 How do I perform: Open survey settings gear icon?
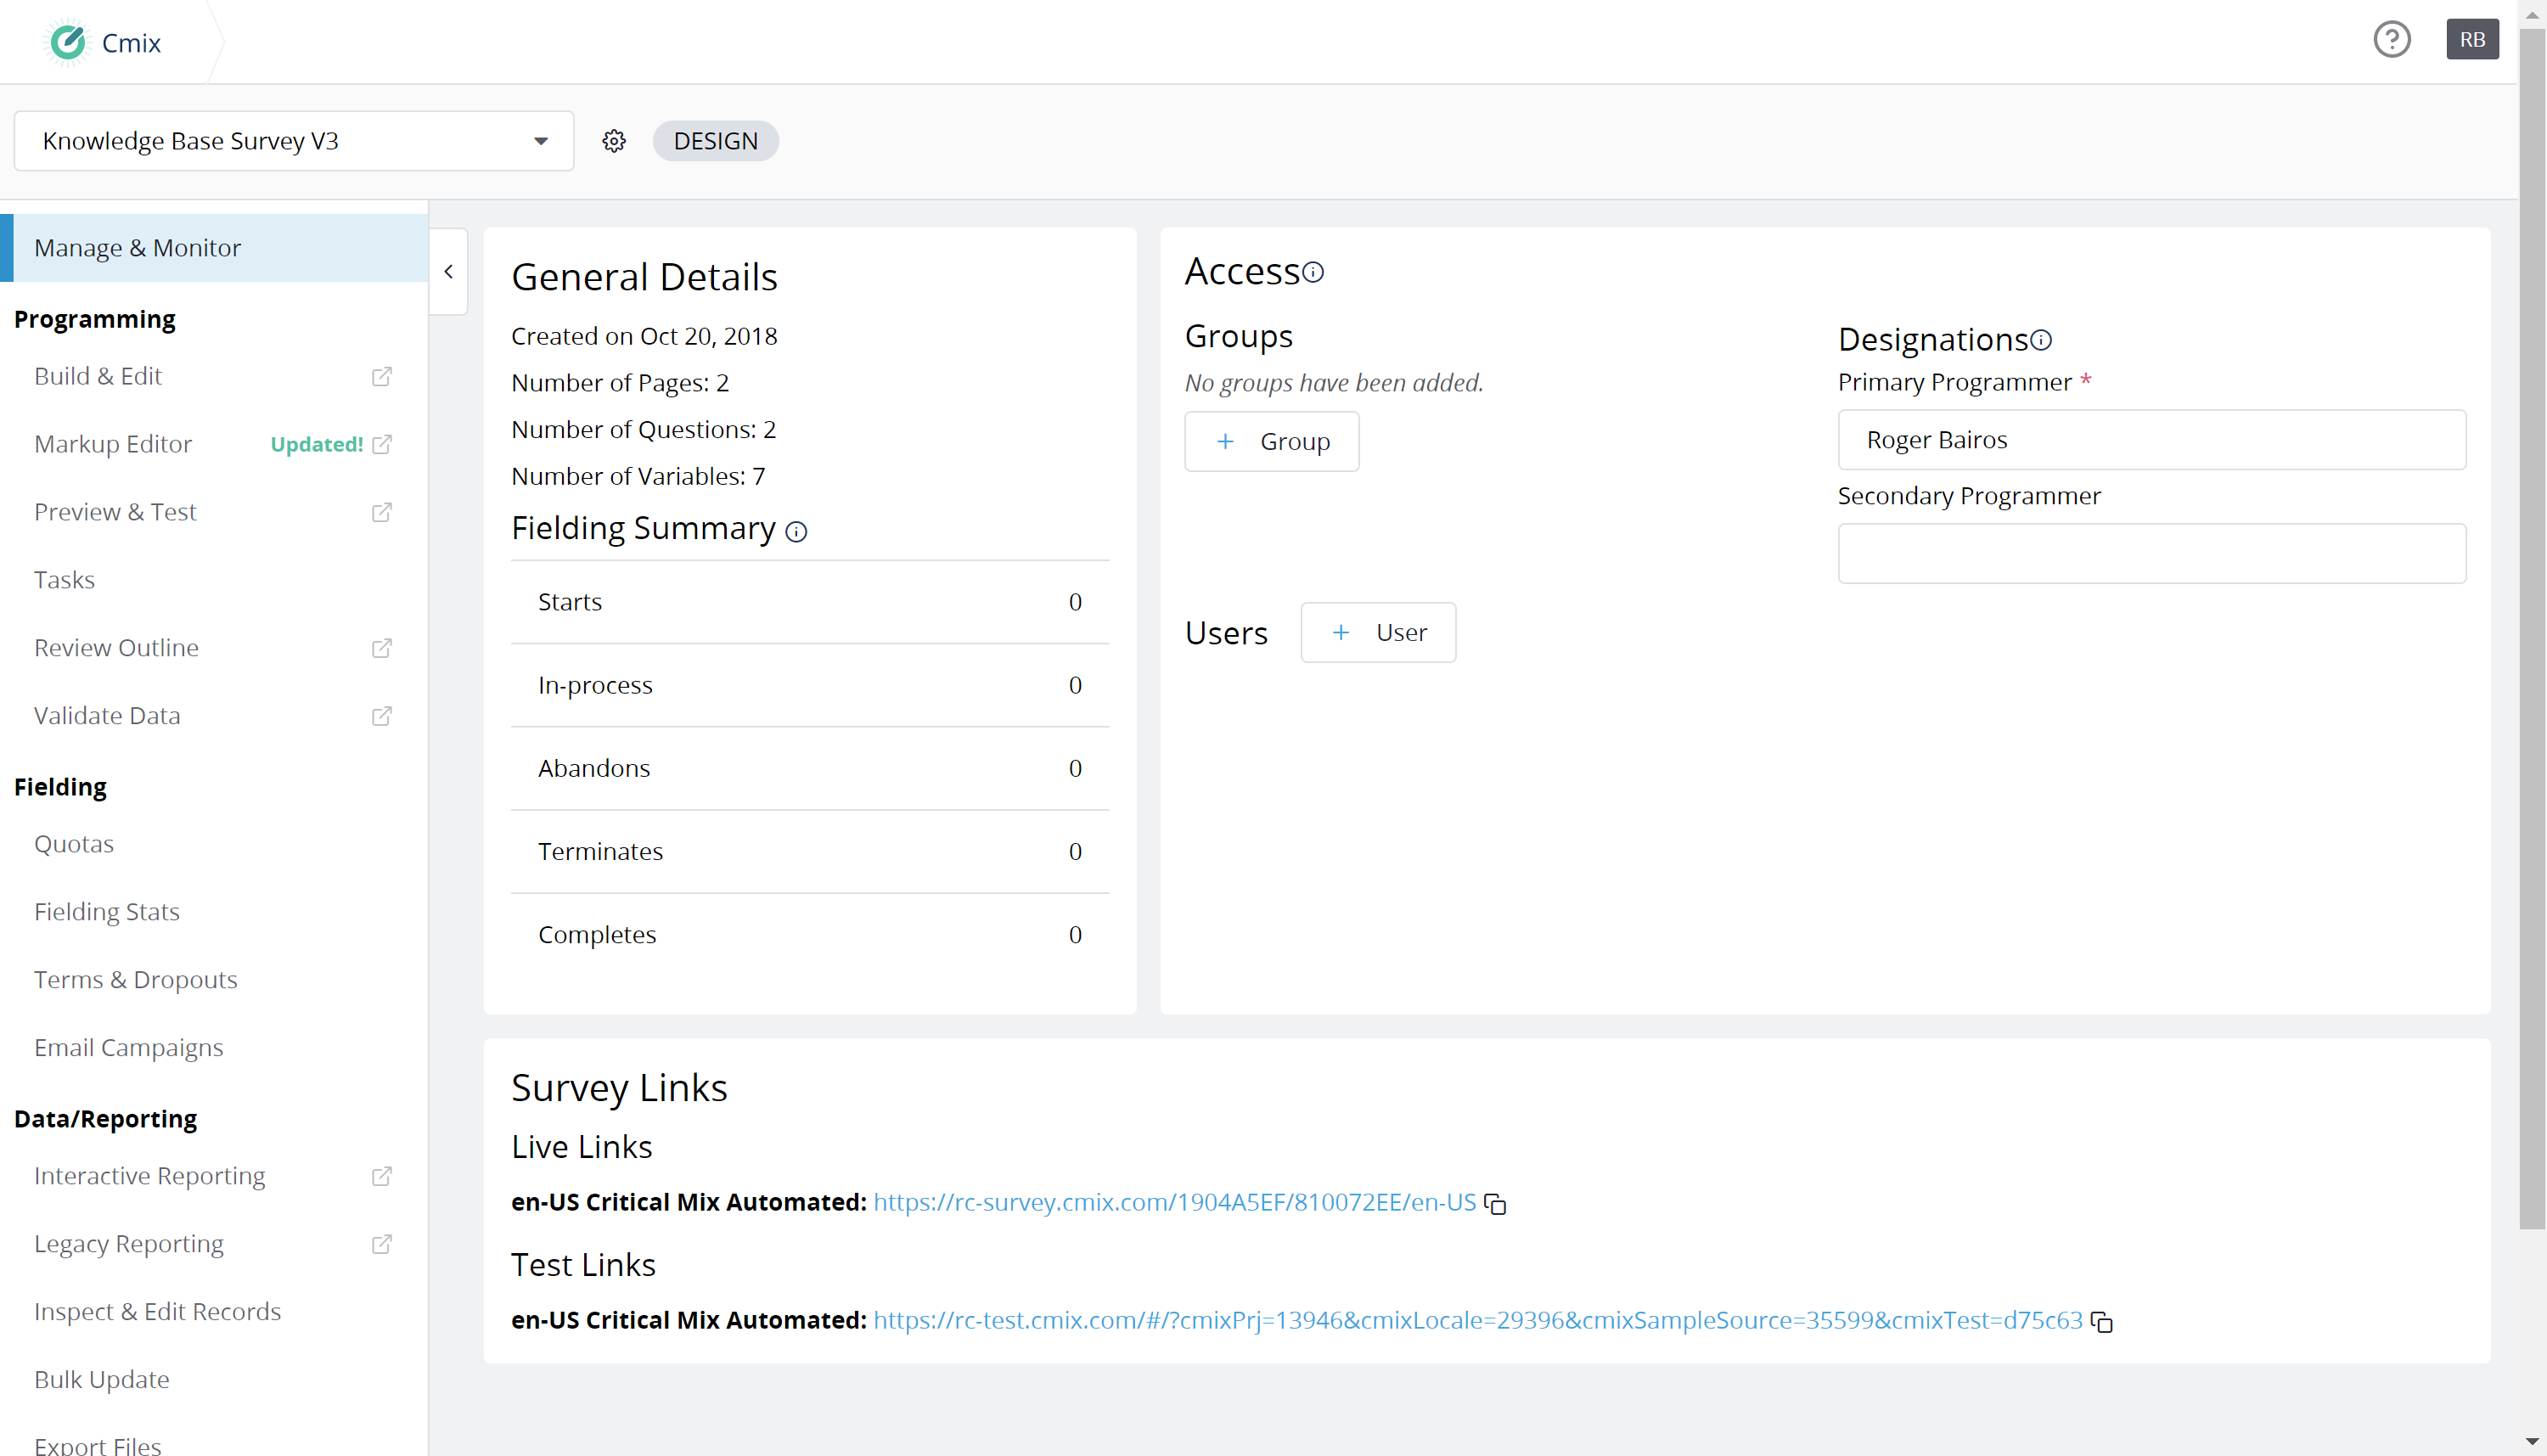pyautogui.click(x=614, y=141)
